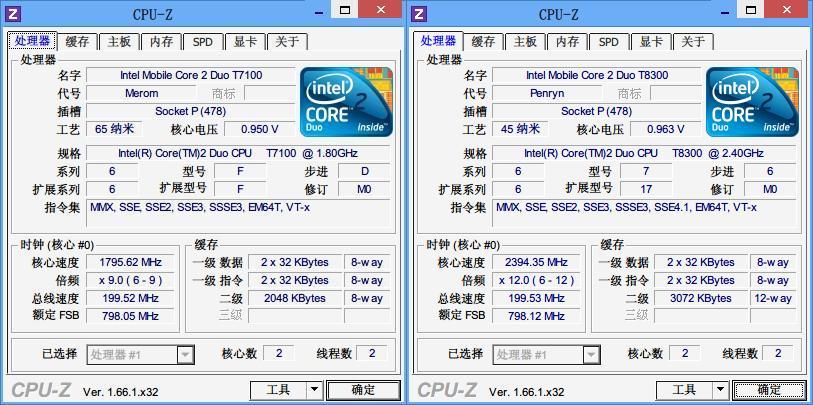The width and height of the screenshot is (813, 405).
Task: Click the x 12.0 ( 6 - 12 ) multiplier value
Action: point(536,281)
